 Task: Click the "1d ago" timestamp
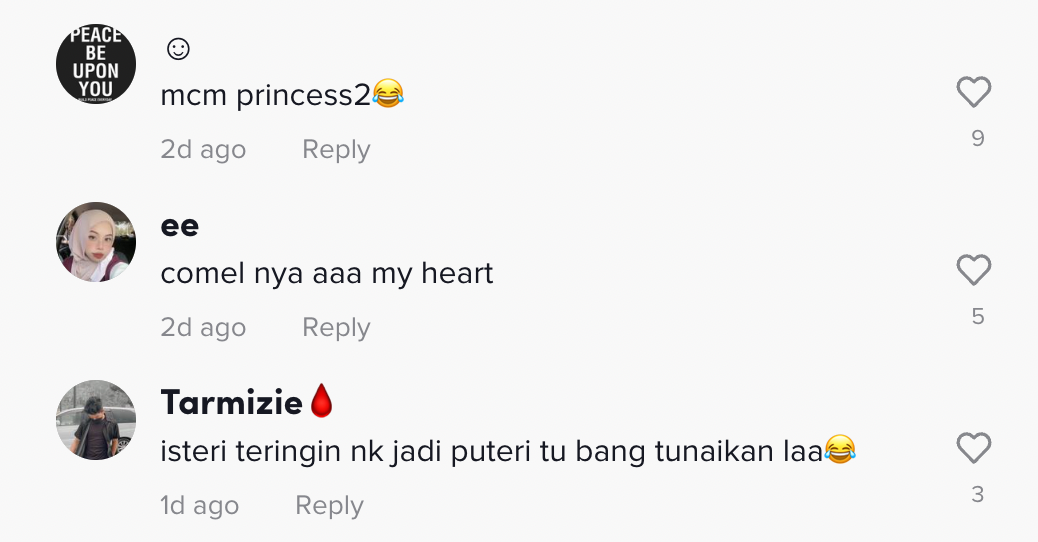(x=200, y=506)
